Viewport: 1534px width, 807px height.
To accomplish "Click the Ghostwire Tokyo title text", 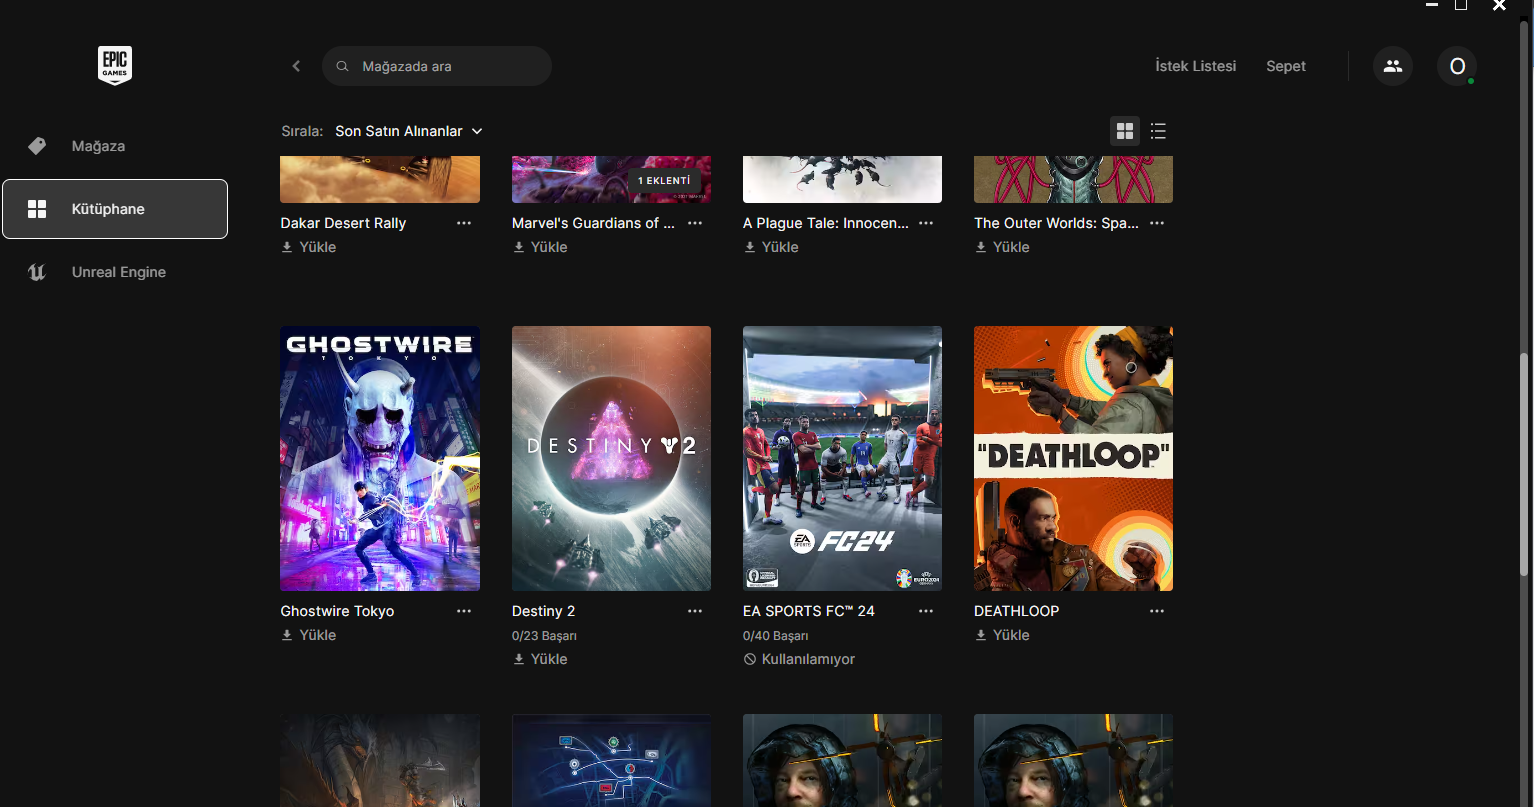I will (x=337, y=611).
